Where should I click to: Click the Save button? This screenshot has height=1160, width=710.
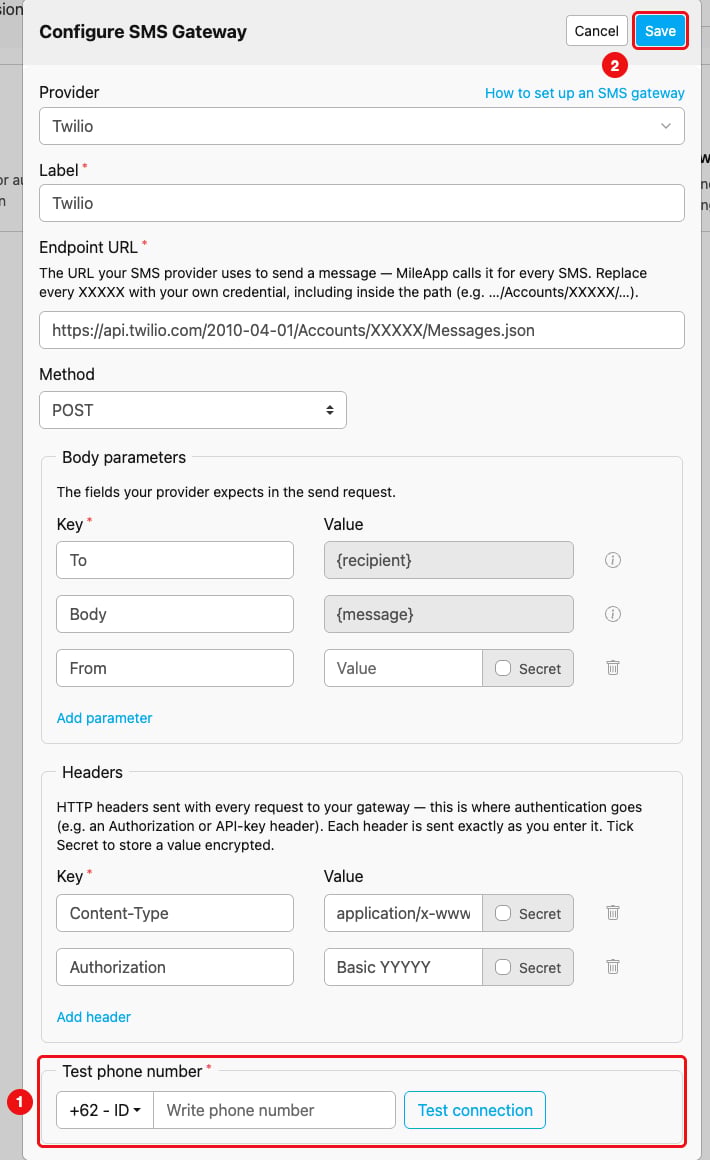point(660,31)
